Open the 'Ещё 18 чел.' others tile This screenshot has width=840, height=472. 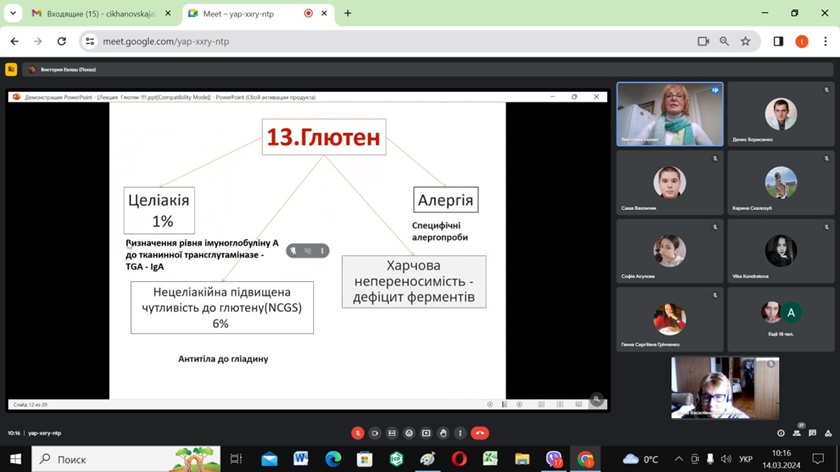click(781, 319)
